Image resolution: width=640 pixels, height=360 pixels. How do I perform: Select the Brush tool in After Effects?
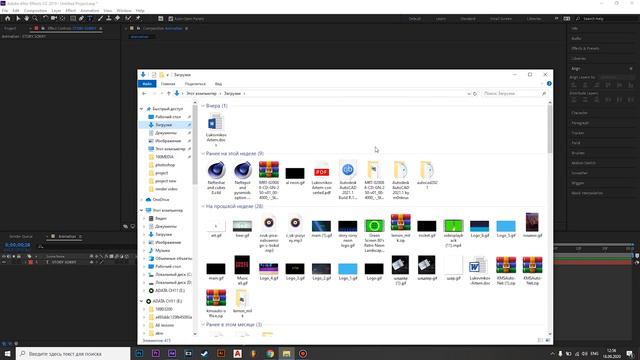pos(100,18)
